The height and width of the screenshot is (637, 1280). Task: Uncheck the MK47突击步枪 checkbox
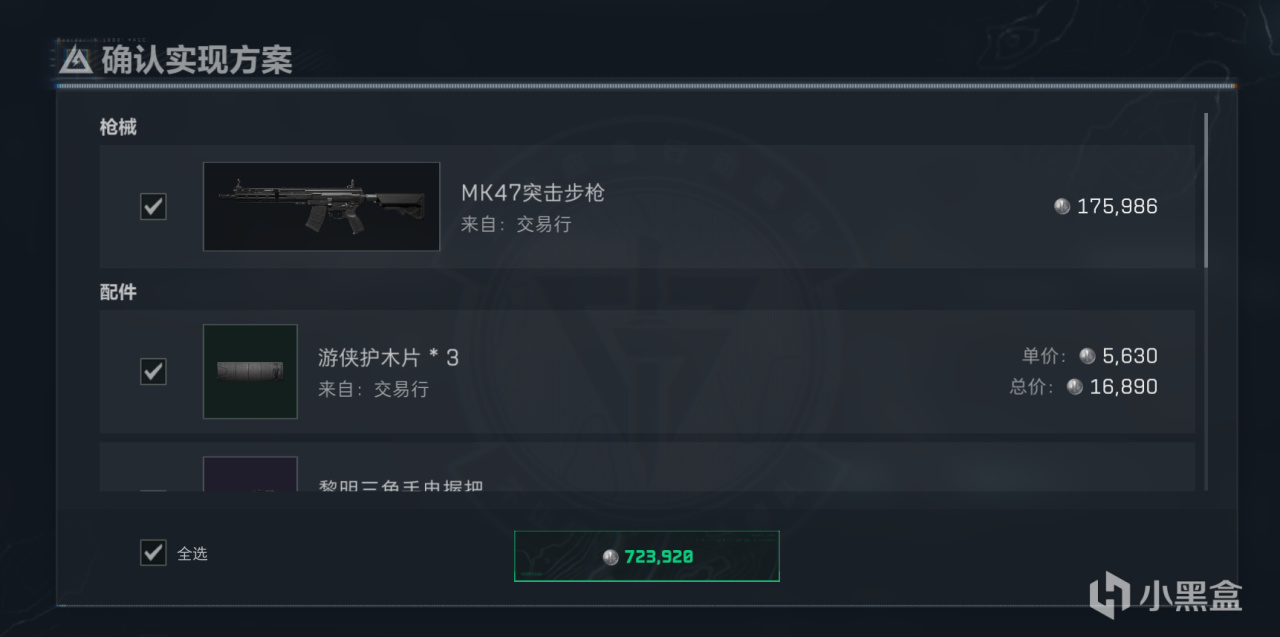pos(153,207)
